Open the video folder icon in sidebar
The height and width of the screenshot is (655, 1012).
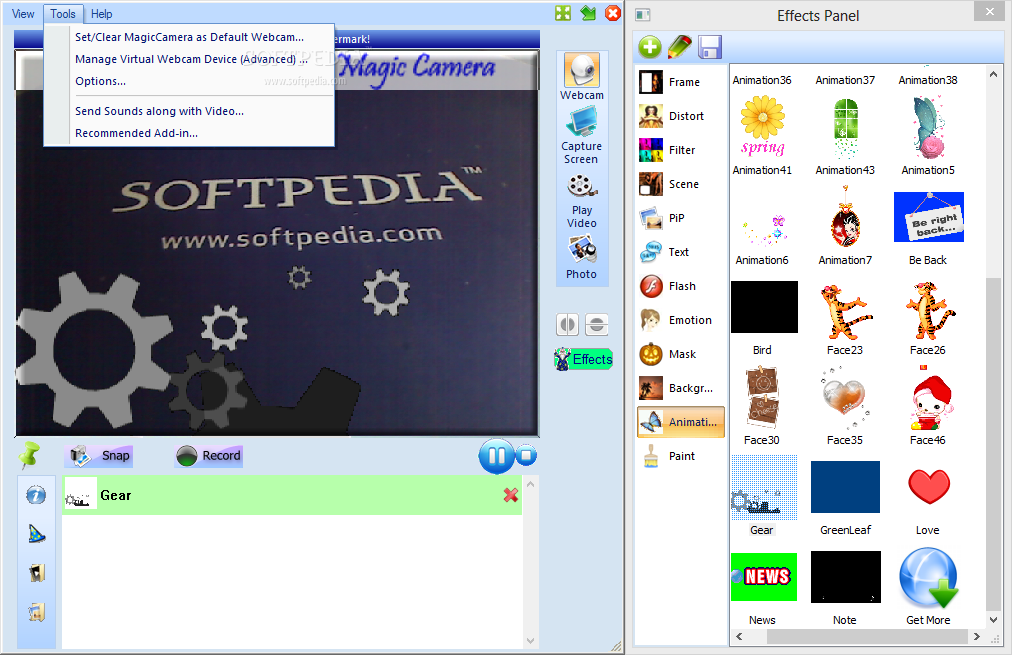coord(36,612)
